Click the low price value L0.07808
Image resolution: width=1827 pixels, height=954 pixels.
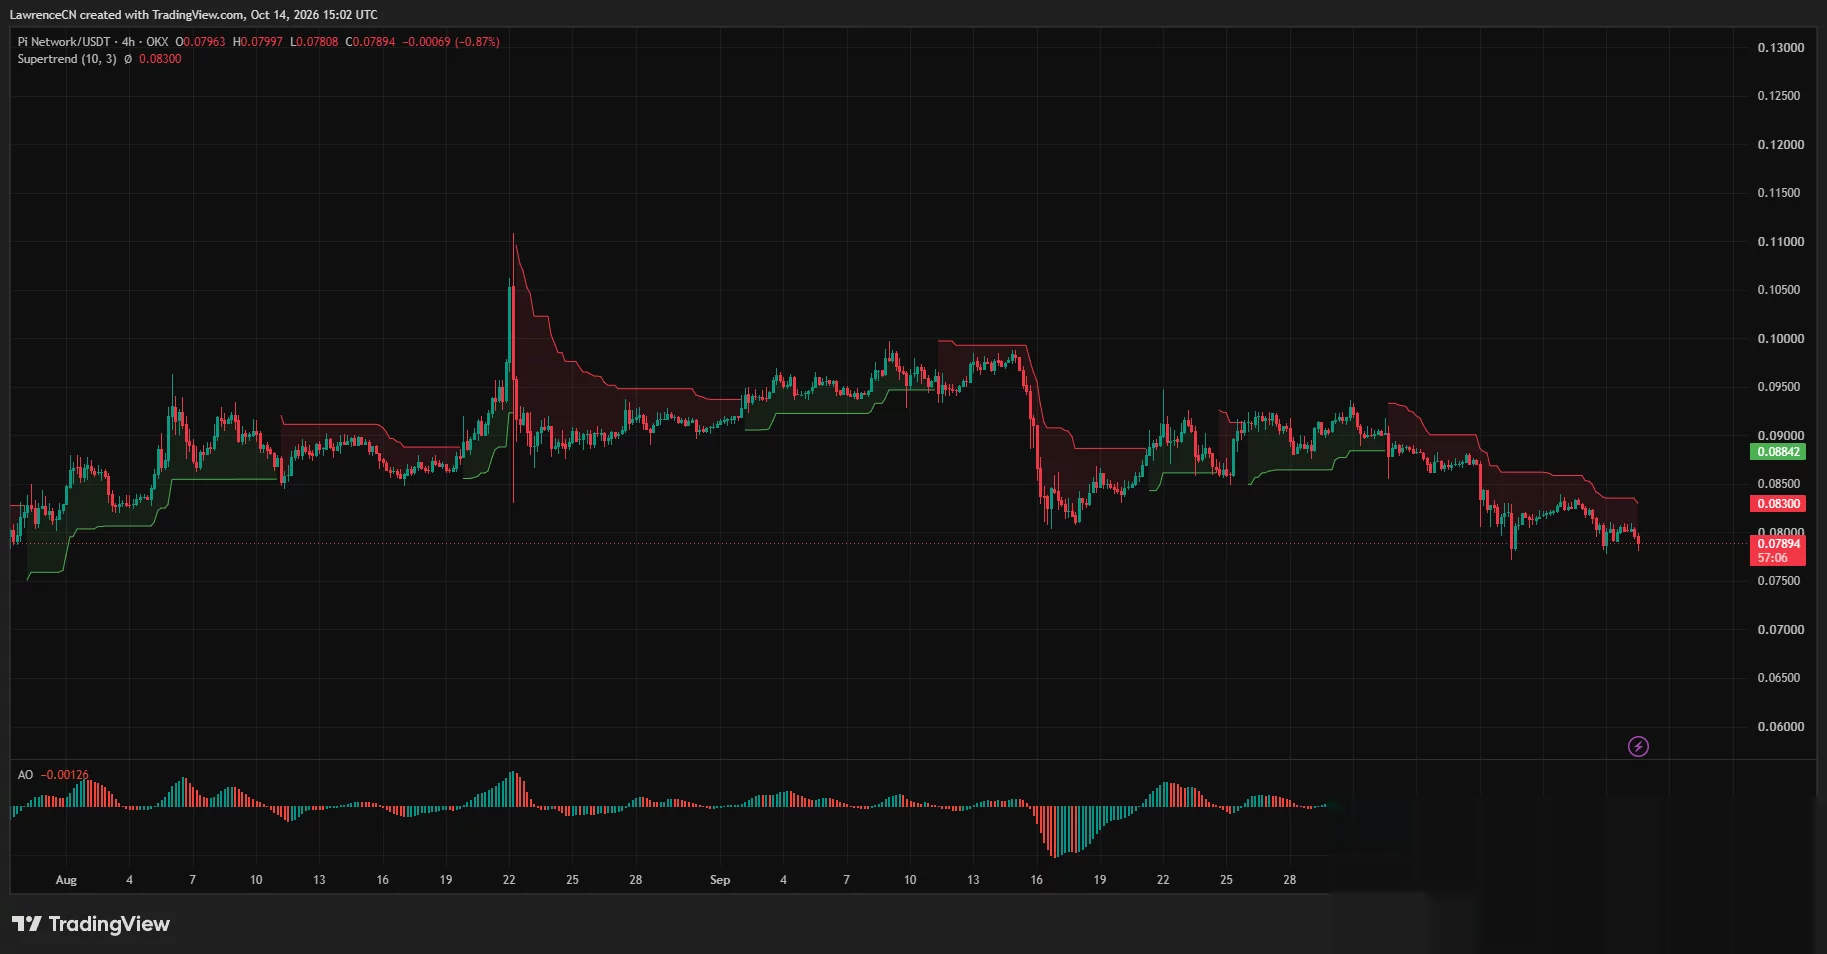tap(314, 42)
